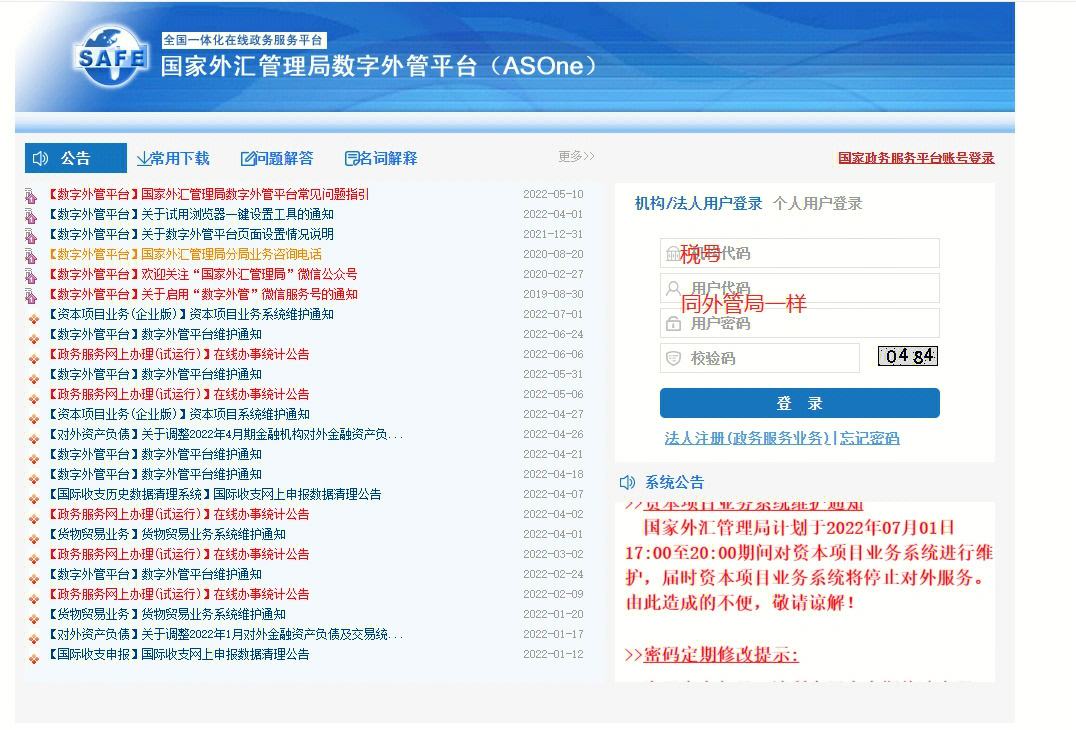Click the speaker icon in 公告 tab
Screen dimensions: 1076x730
pyautogui.click(x=40, y=158)
